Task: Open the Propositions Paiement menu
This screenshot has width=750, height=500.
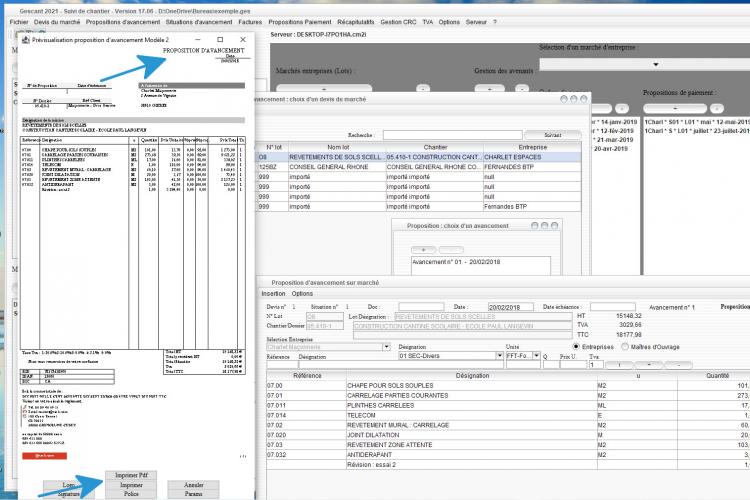Action: tap(300, 22)
